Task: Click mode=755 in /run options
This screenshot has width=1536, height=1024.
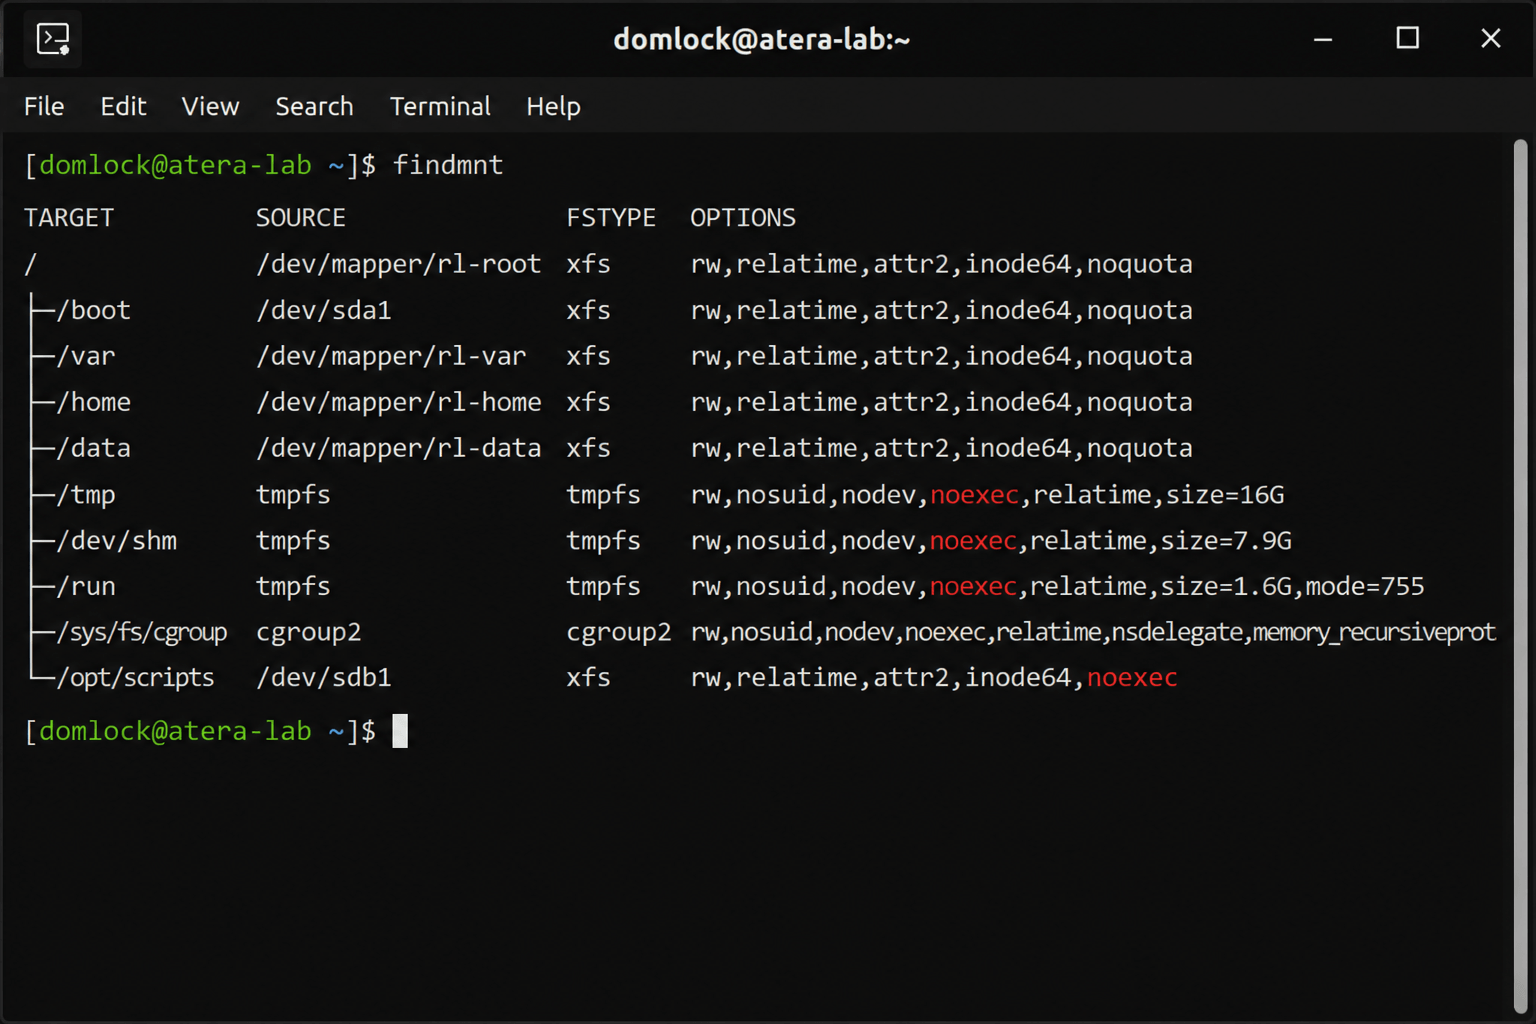Action: [1364, 587]
